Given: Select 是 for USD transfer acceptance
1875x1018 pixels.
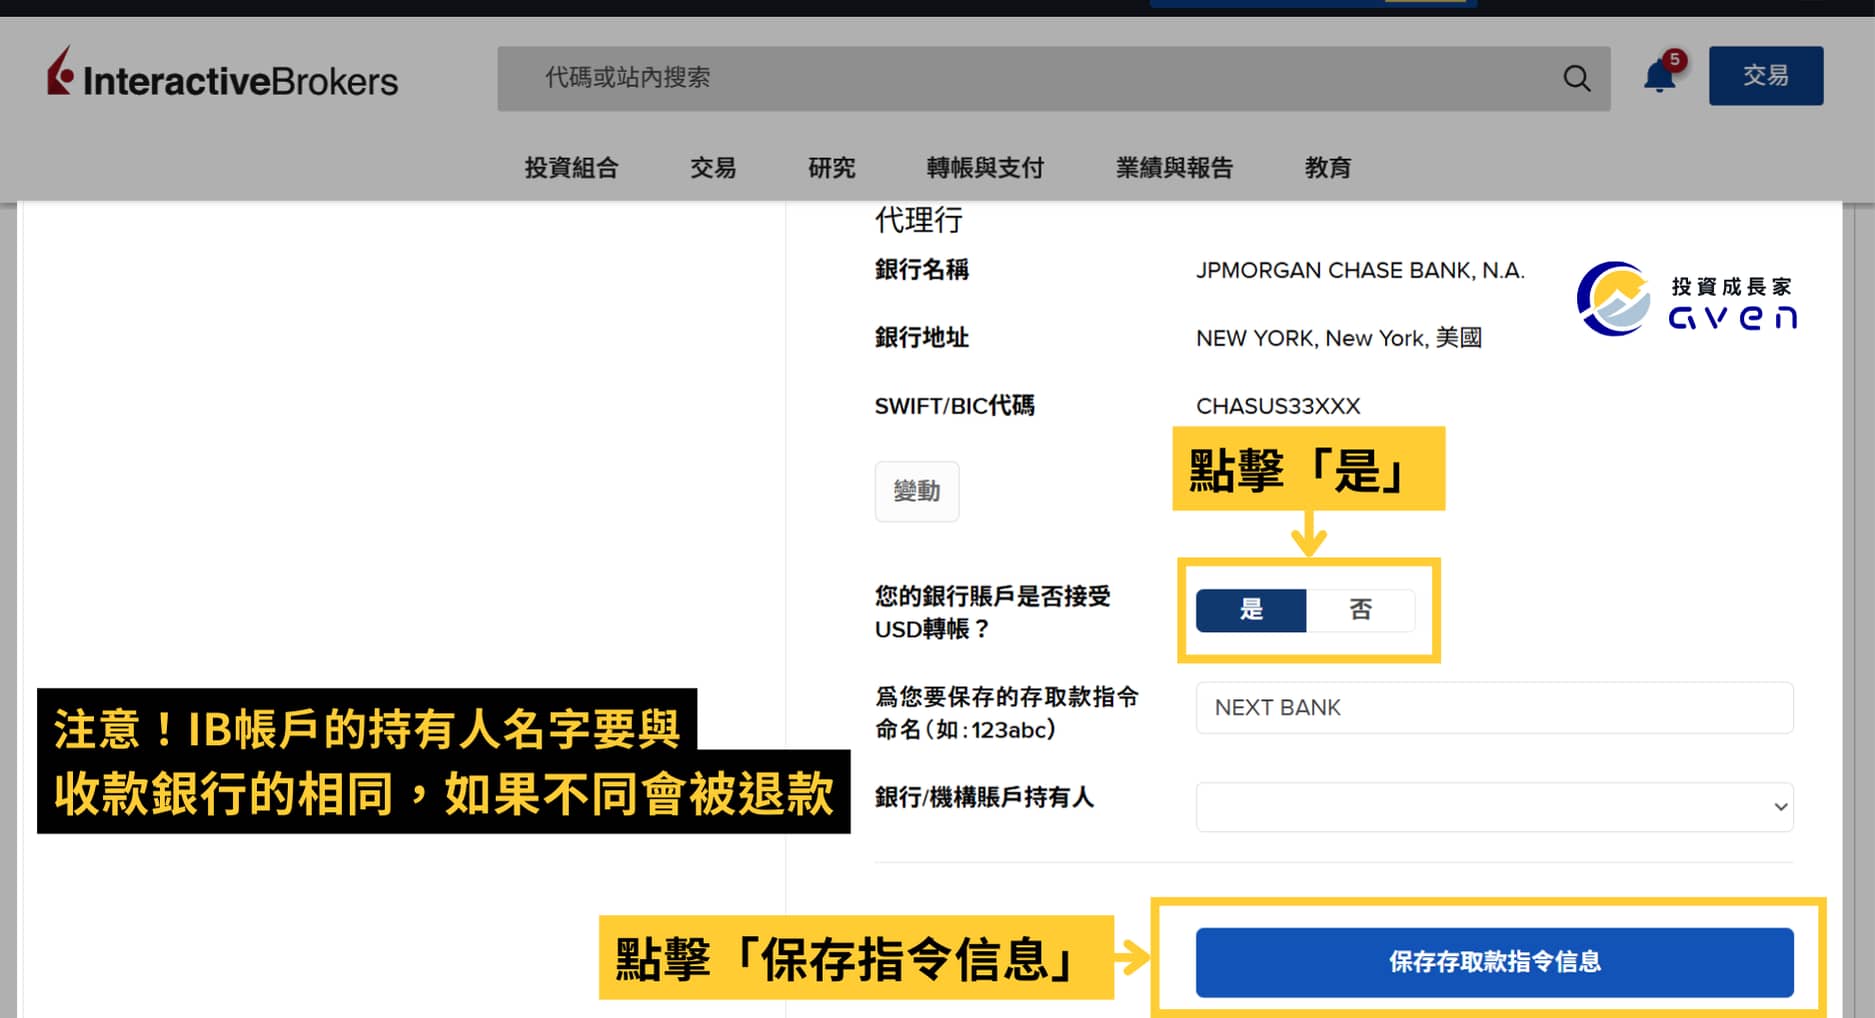Looking at the screenshot, I should (1250, 610).
